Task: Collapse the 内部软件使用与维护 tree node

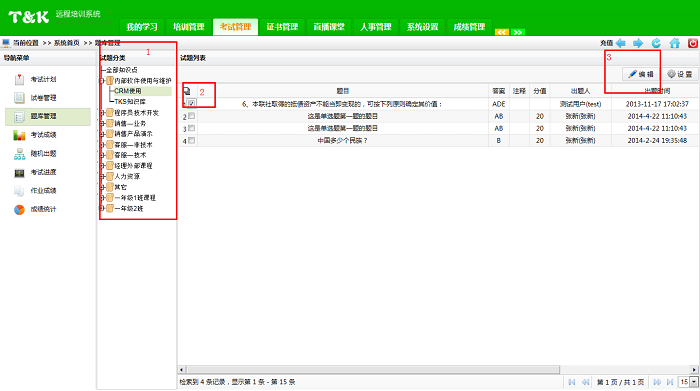Action: [x=102, y=81]
